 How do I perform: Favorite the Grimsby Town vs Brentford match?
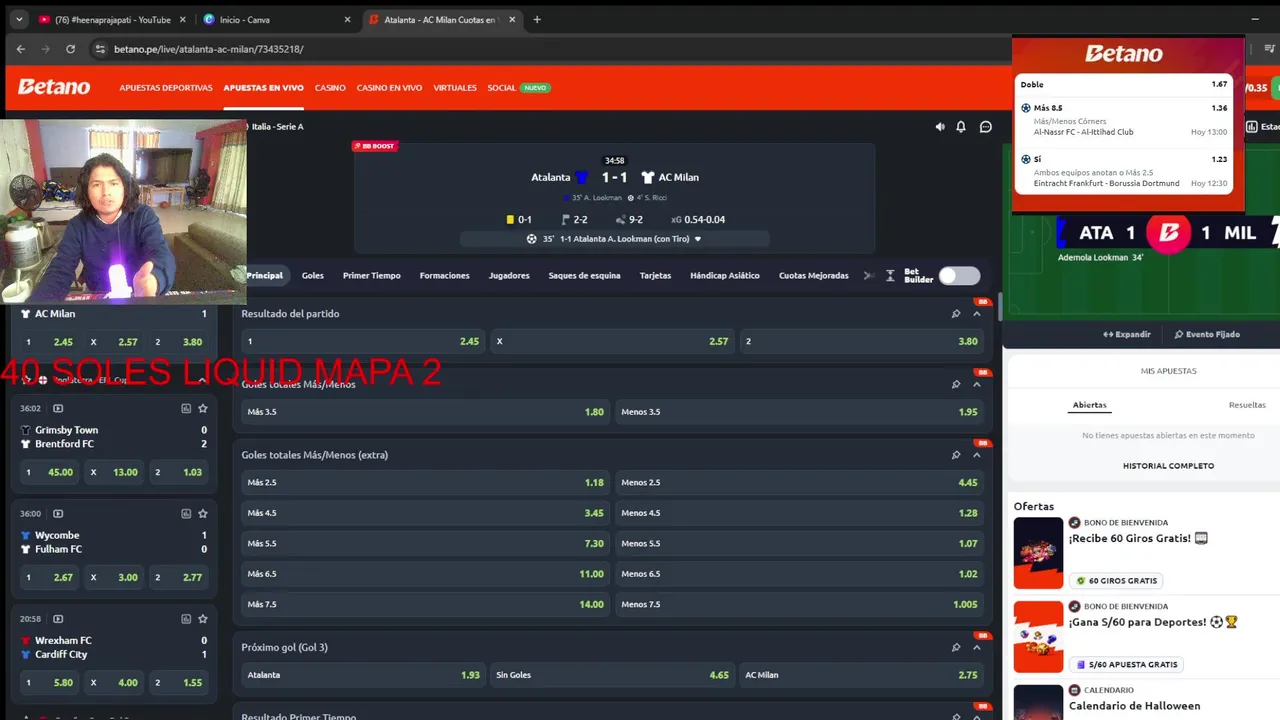(203, 408)
